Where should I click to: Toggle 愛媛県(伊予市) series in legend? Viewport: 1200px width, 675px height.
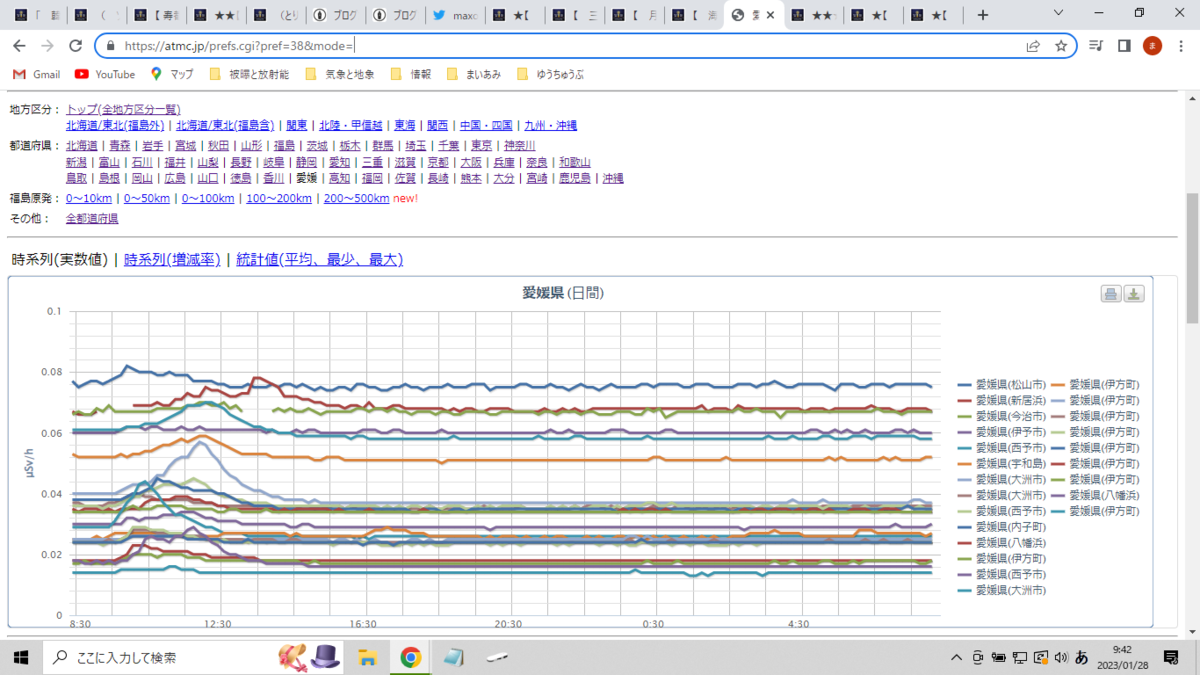pyautogui.click(x=1003, y=432)
